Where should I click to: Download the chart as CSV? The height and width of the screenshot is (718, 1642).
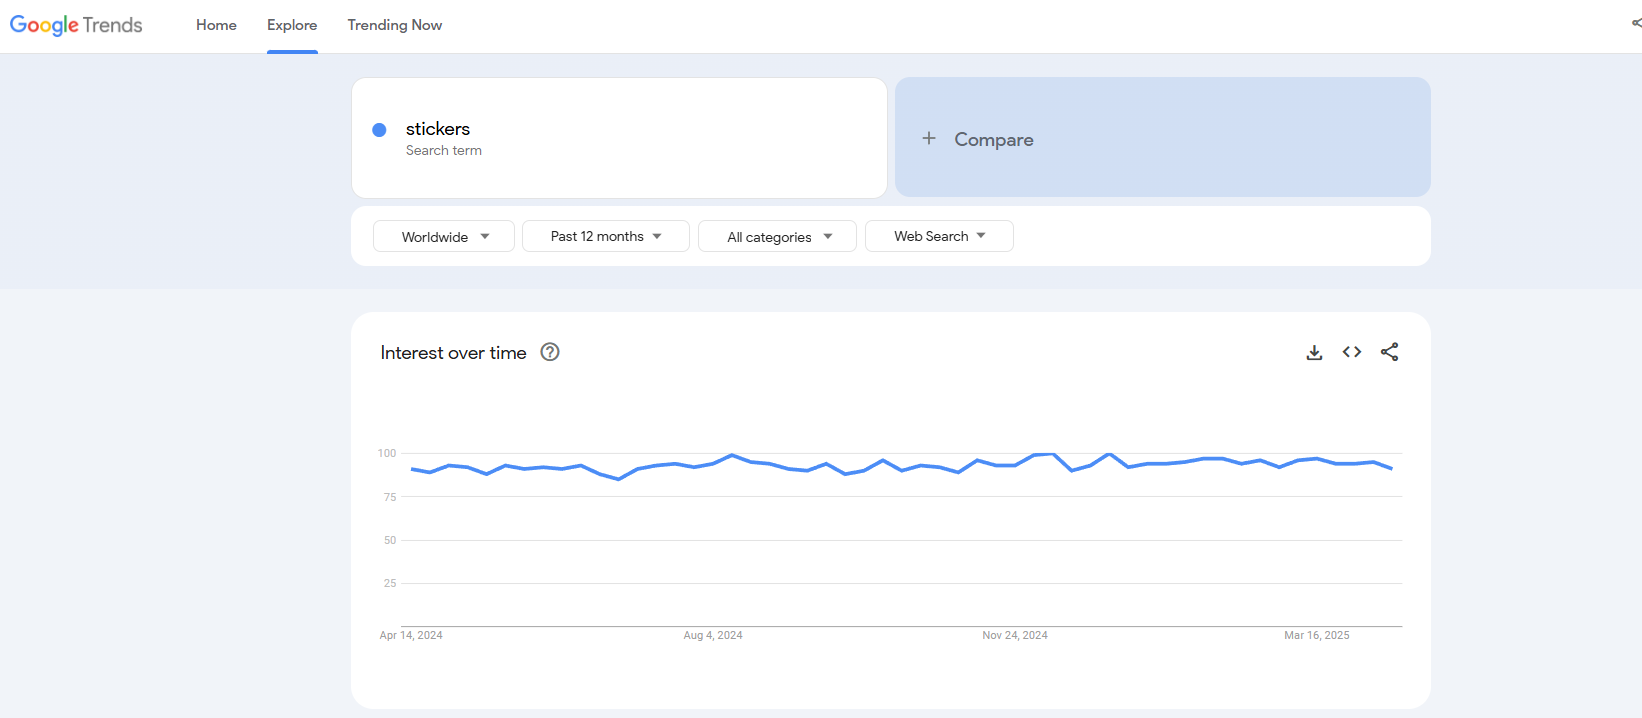[x=1314, y=352]
